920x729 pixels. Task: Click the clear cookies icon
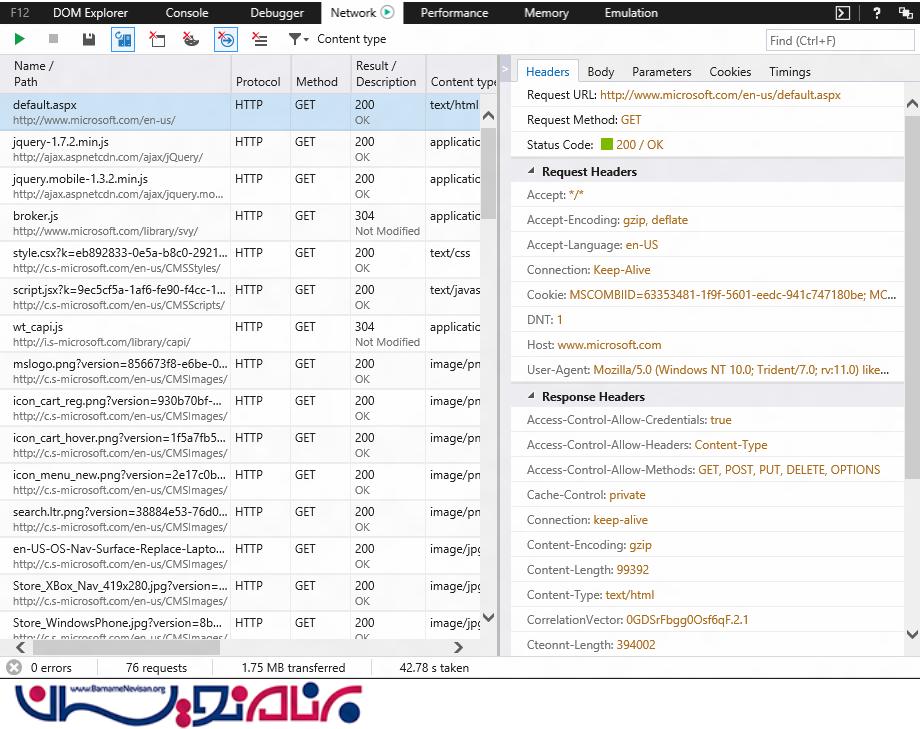(x=190, y=39)
